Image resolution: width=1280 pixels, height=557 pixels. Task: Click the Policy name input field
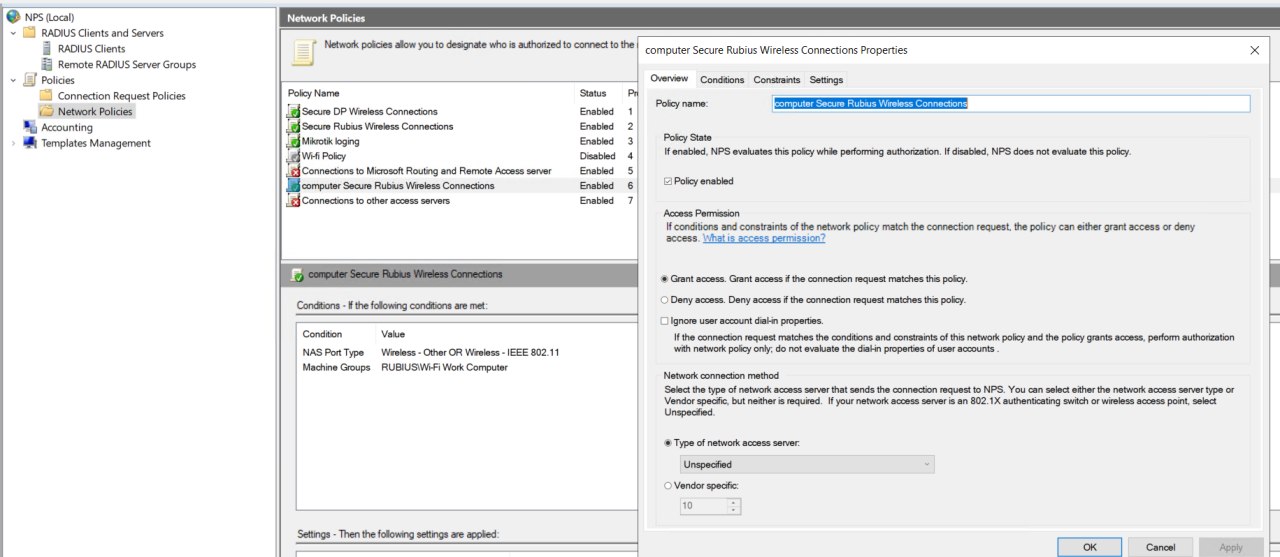(1011, 103)
